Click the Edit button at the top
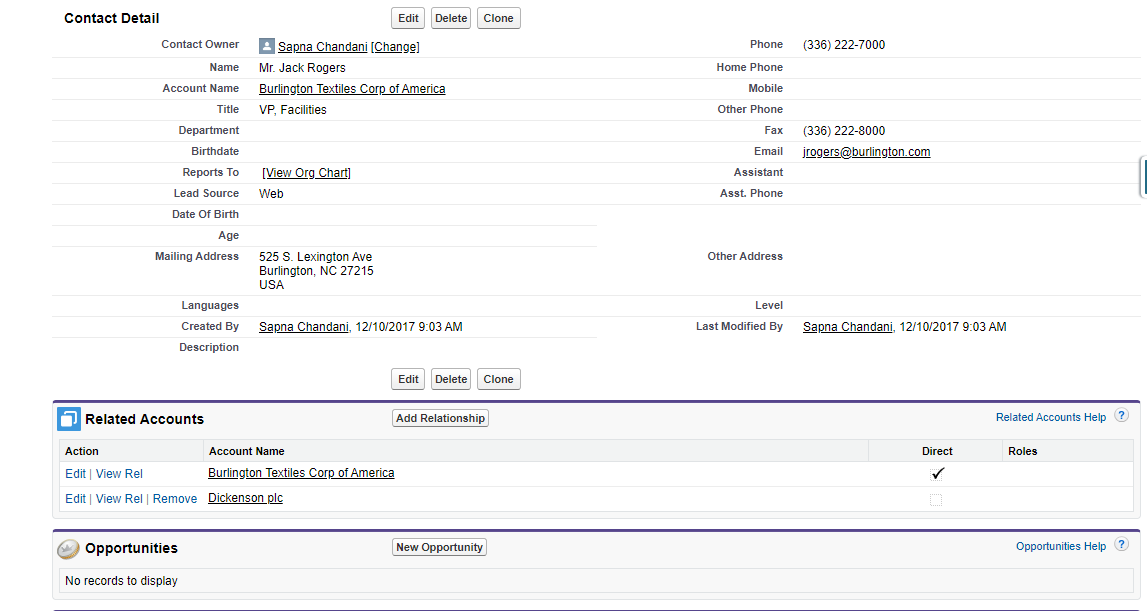This screenshot has width=1147, height=611. click(x=407, y=17)
